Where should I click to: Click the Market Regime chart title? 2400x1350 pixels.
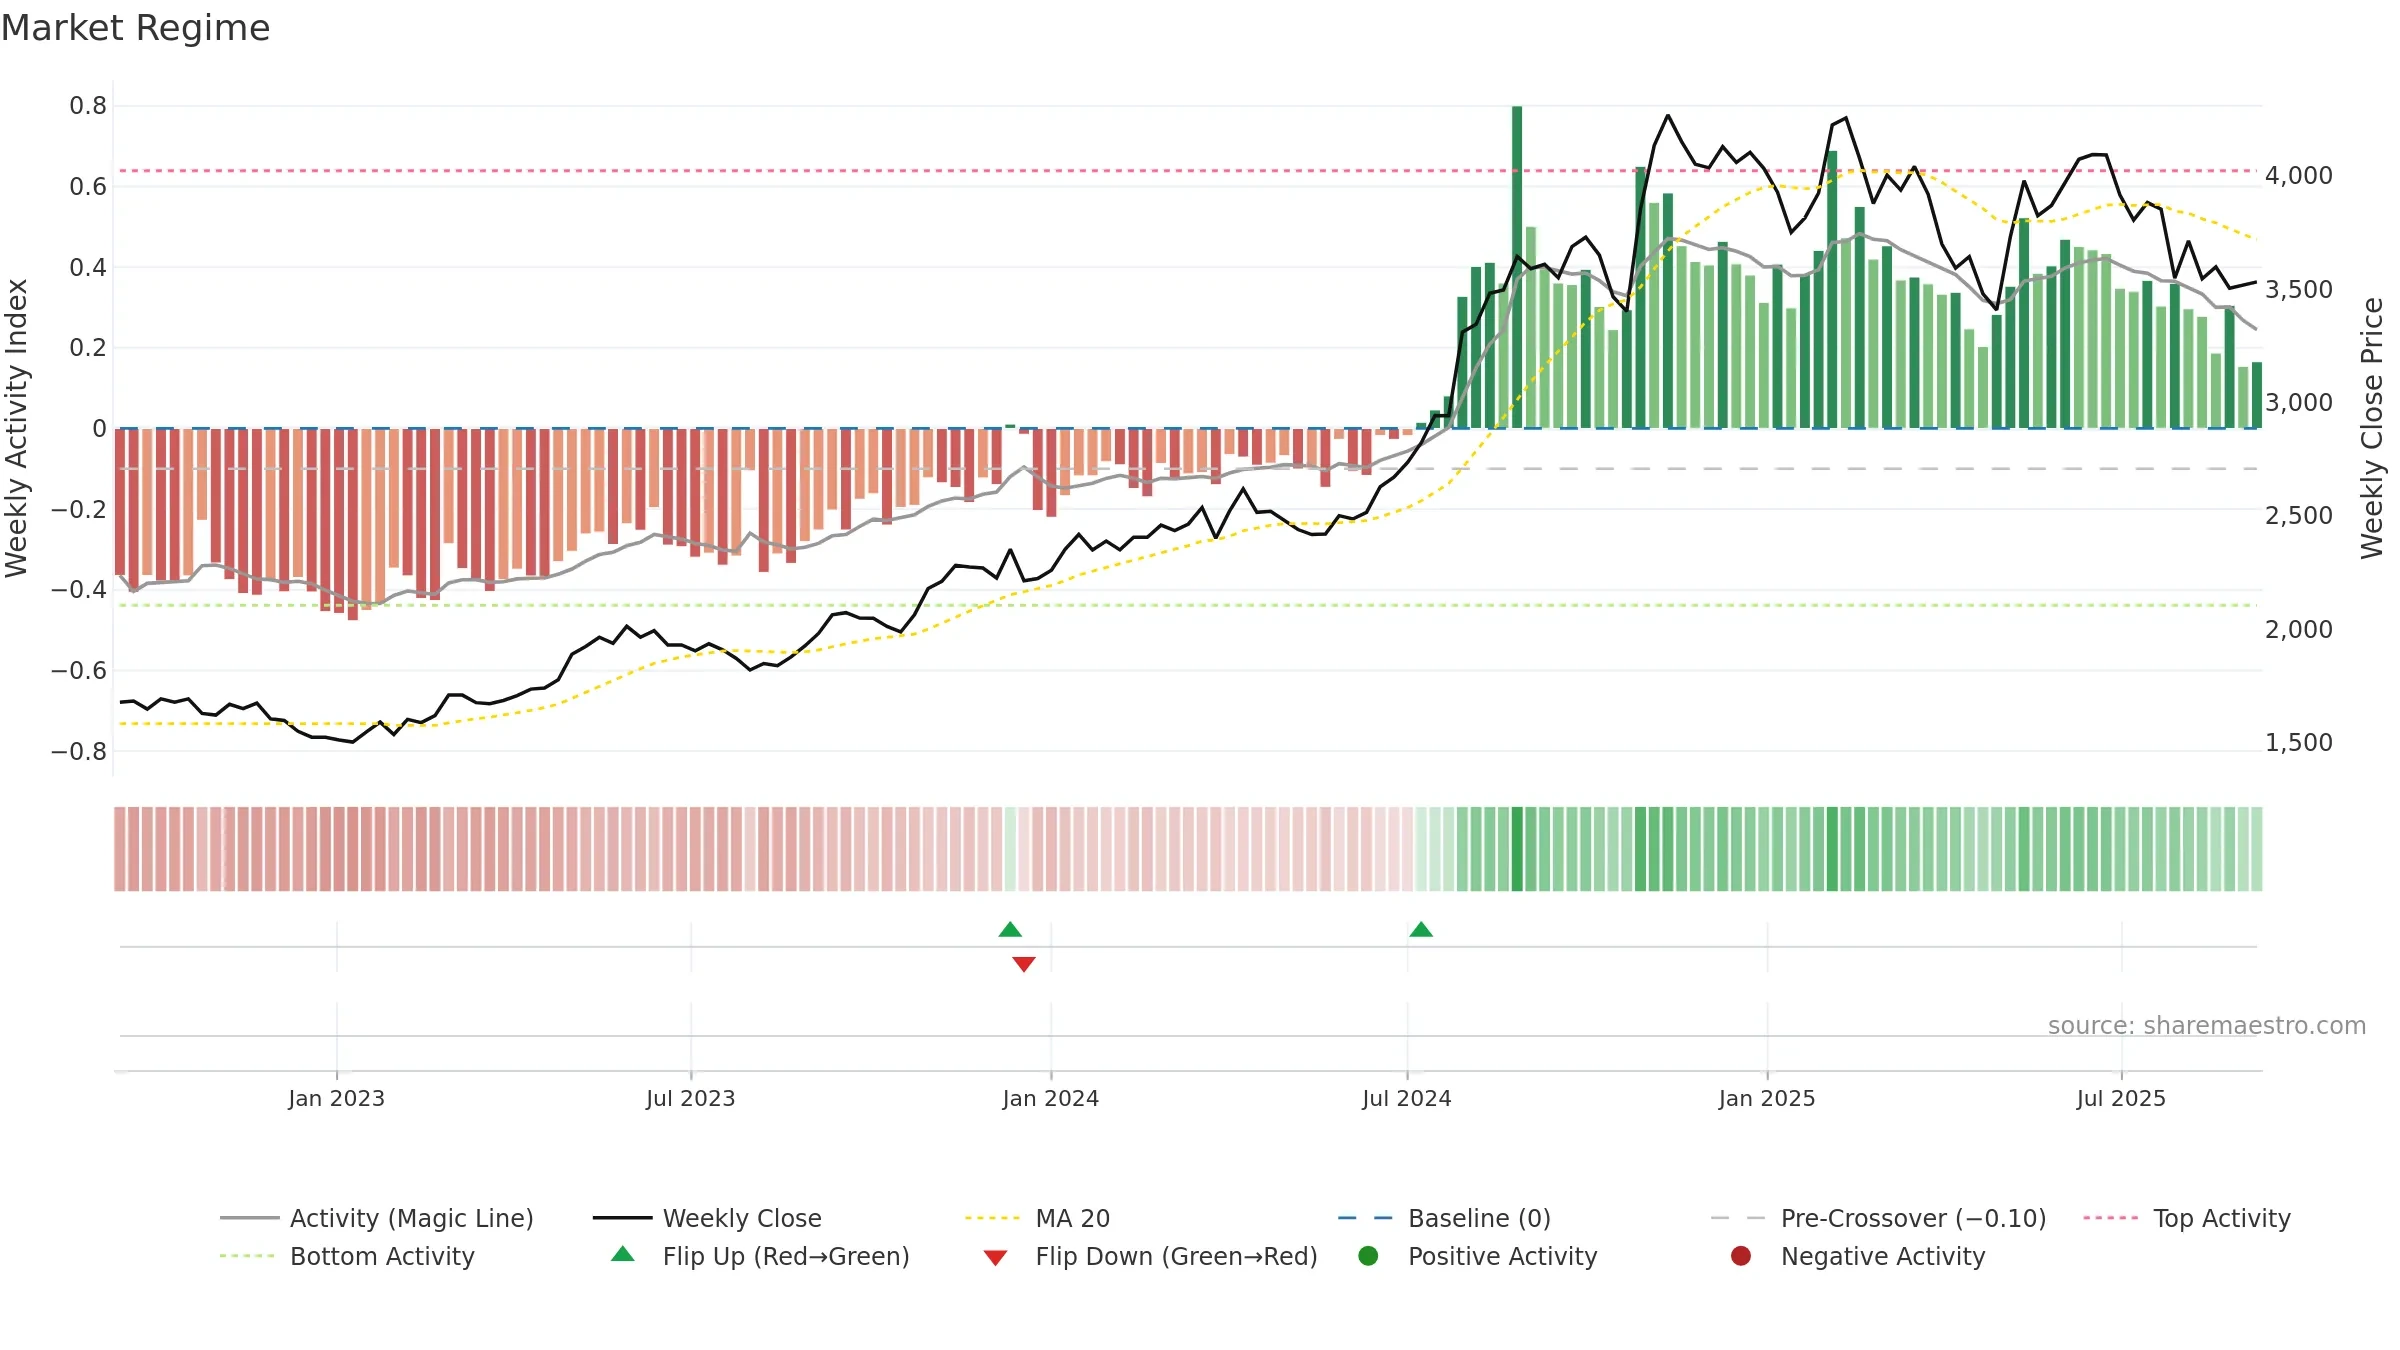tap(136, 28)
